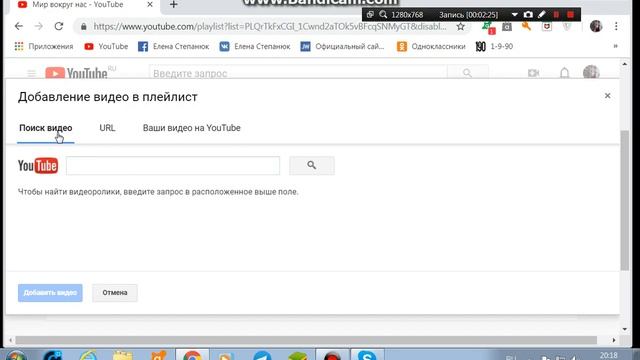The width and height of the screenshot is (640, 360).
Task: Open Telegram from the taskbar
Action: coord(262,355)
